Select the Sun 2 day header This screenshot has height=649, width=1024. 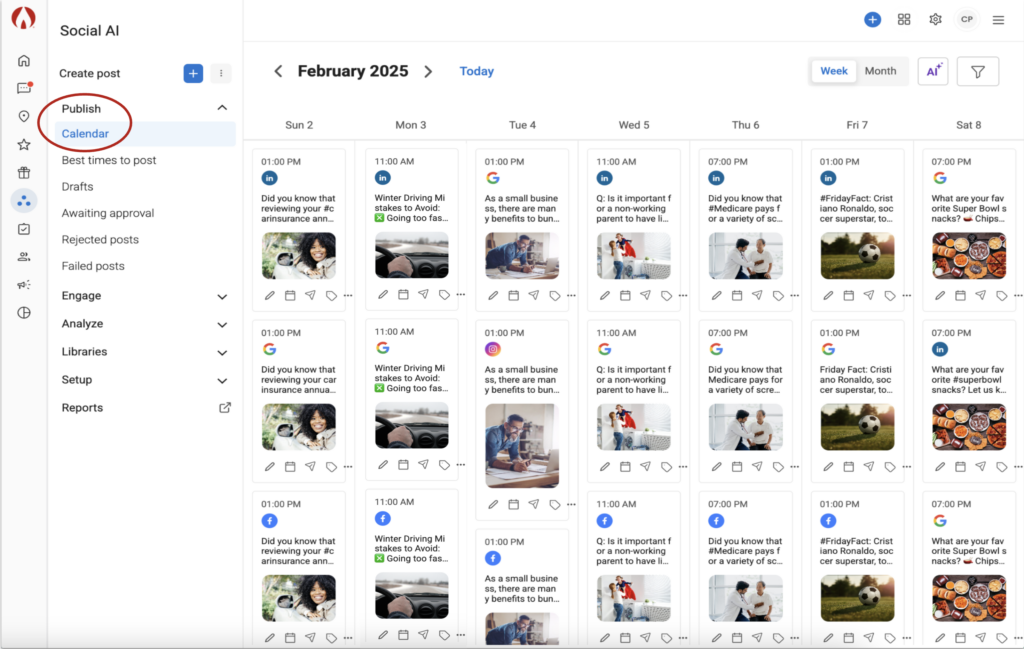click(x=299, y=125)
